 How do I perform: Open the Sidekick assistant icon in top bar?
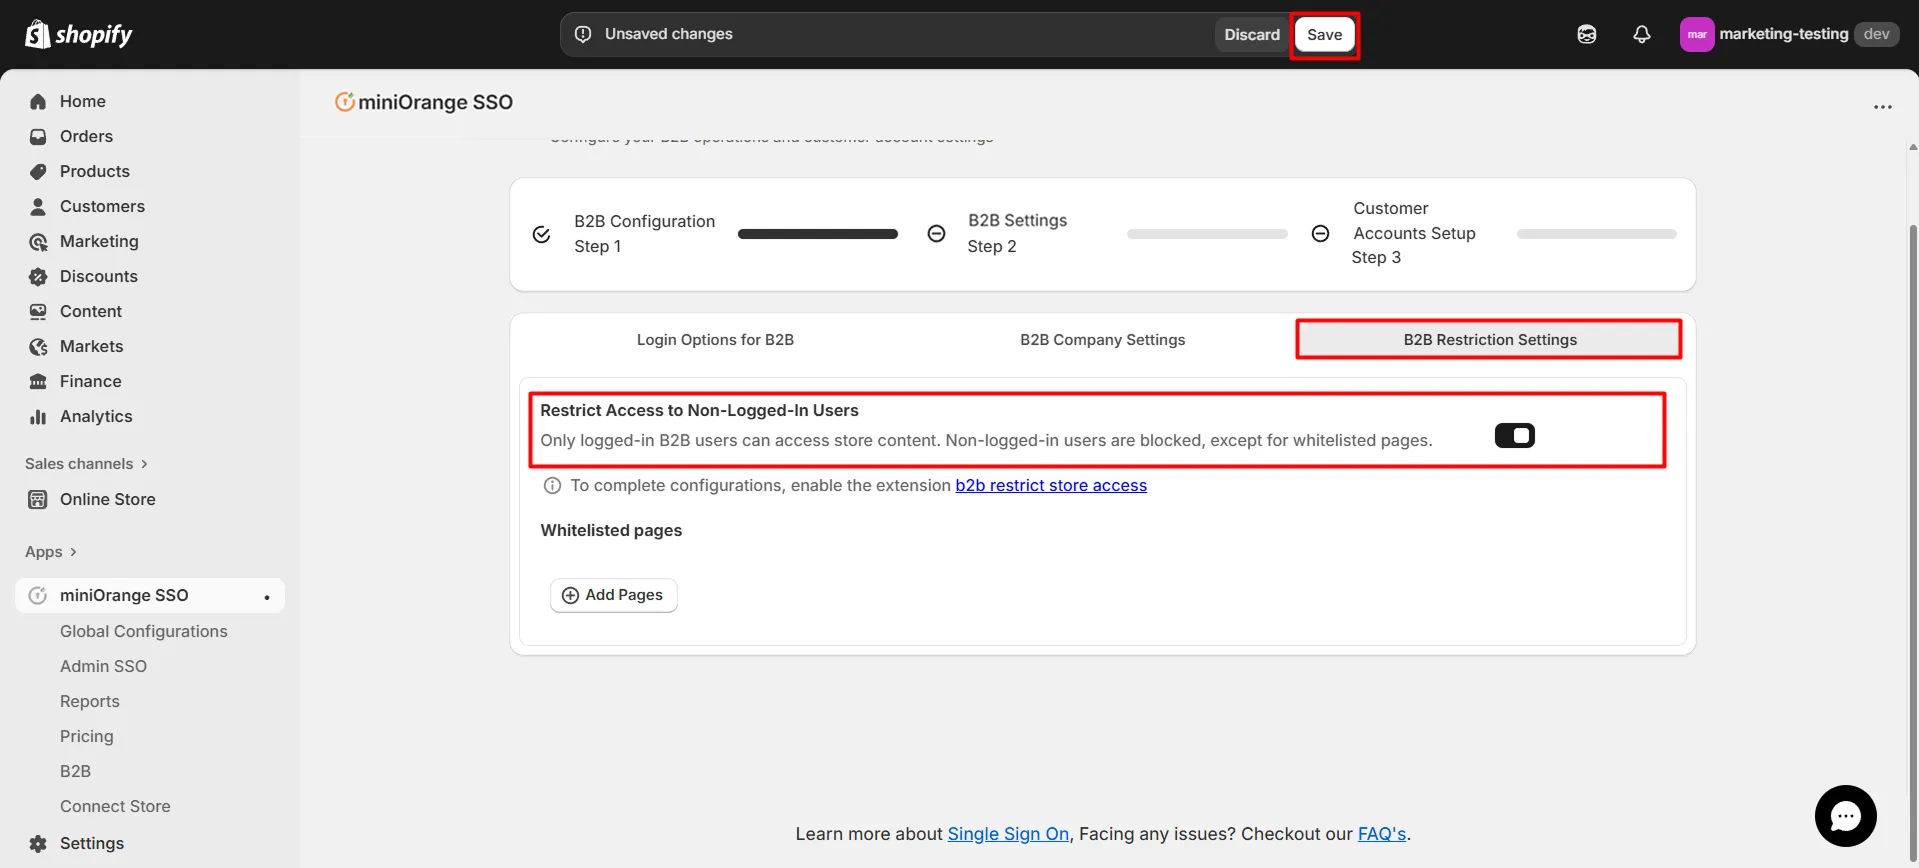(1587, 34)
